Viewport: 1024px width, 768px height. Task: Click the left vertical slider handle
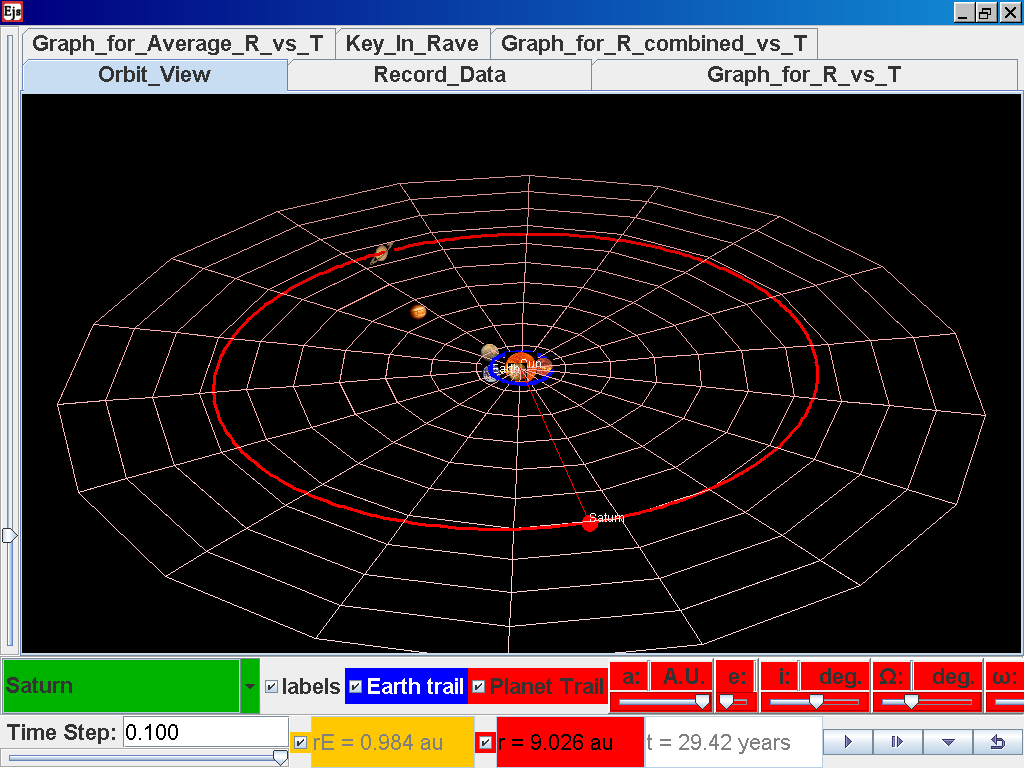tap(9, 536)
